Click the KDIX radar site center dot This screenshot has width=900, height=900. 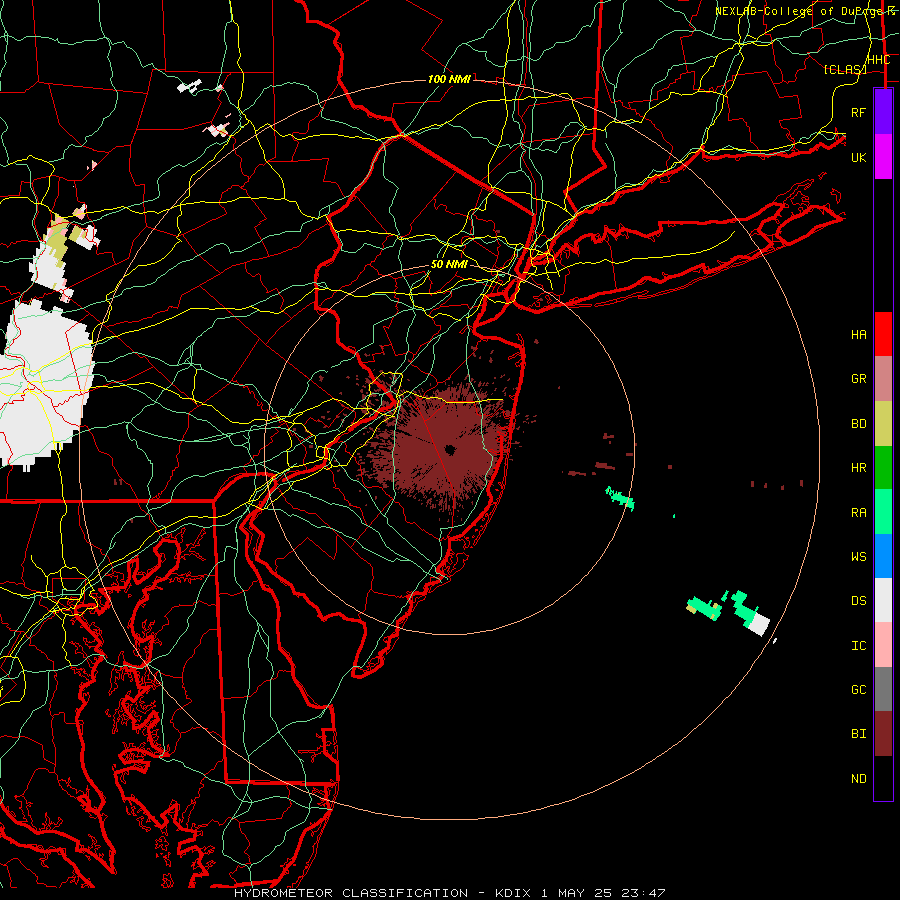click(x=449, y=449)
